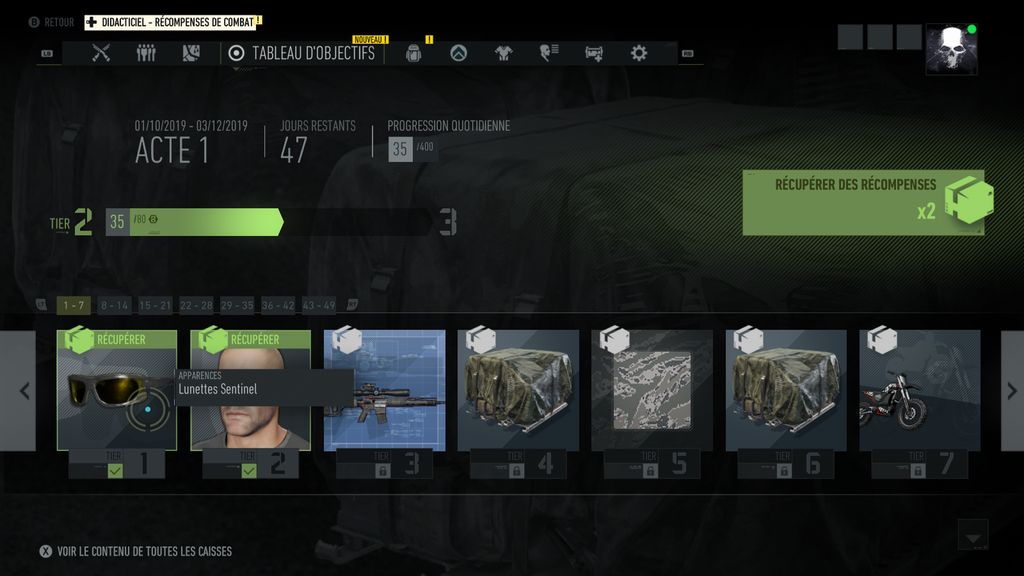Open the squad members icon tab
Screen dimensions: 1024x576
pyautogui.click(x=146, y=53)
